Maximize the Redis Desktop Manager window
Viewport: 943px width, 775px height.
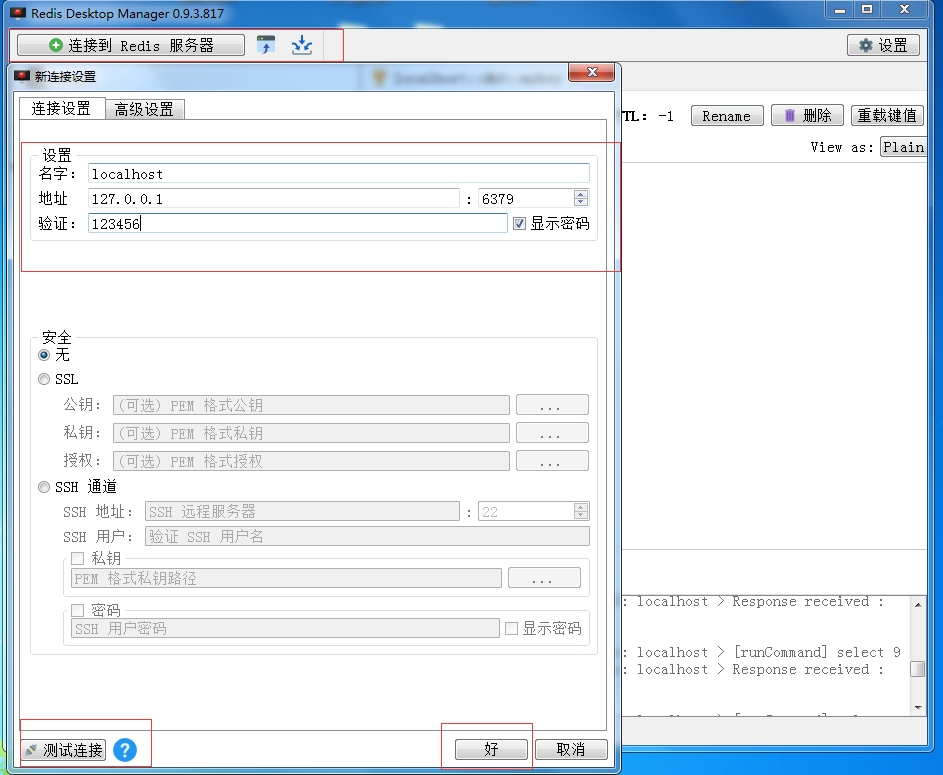[x=867, y=10]
